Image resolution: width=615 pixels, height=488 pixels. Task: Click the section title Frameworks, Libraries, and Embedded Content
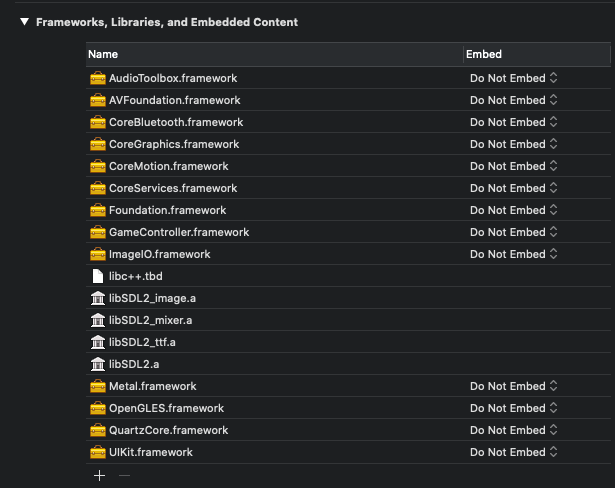167,22
